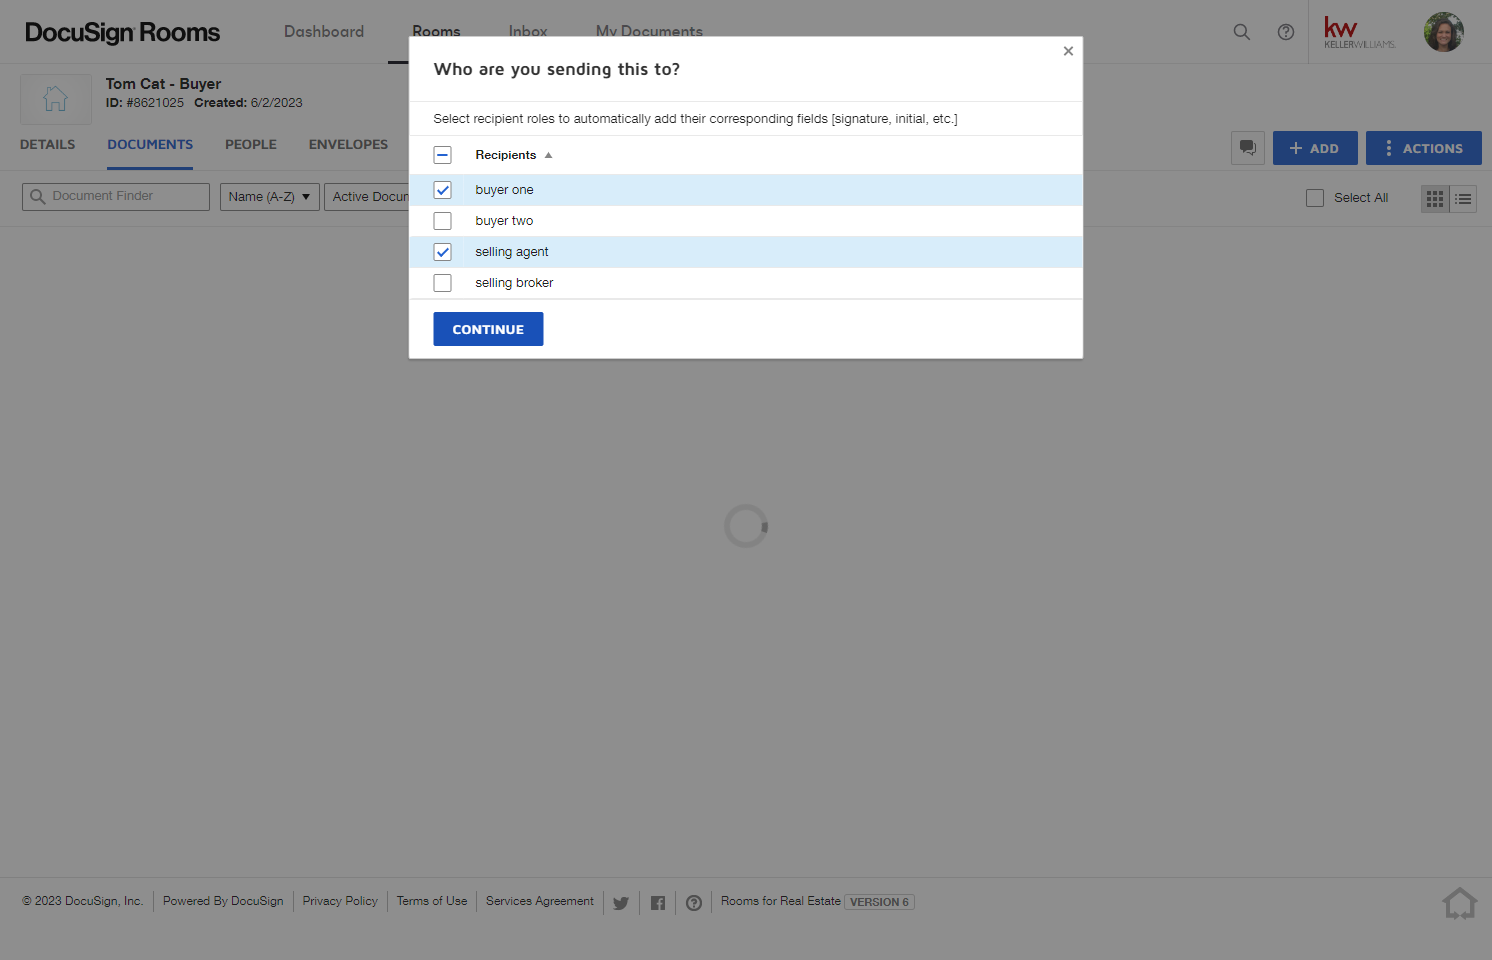Click in the Document Finder search field
This screenshot has height=960, width=1492.
tap(116, 197)
